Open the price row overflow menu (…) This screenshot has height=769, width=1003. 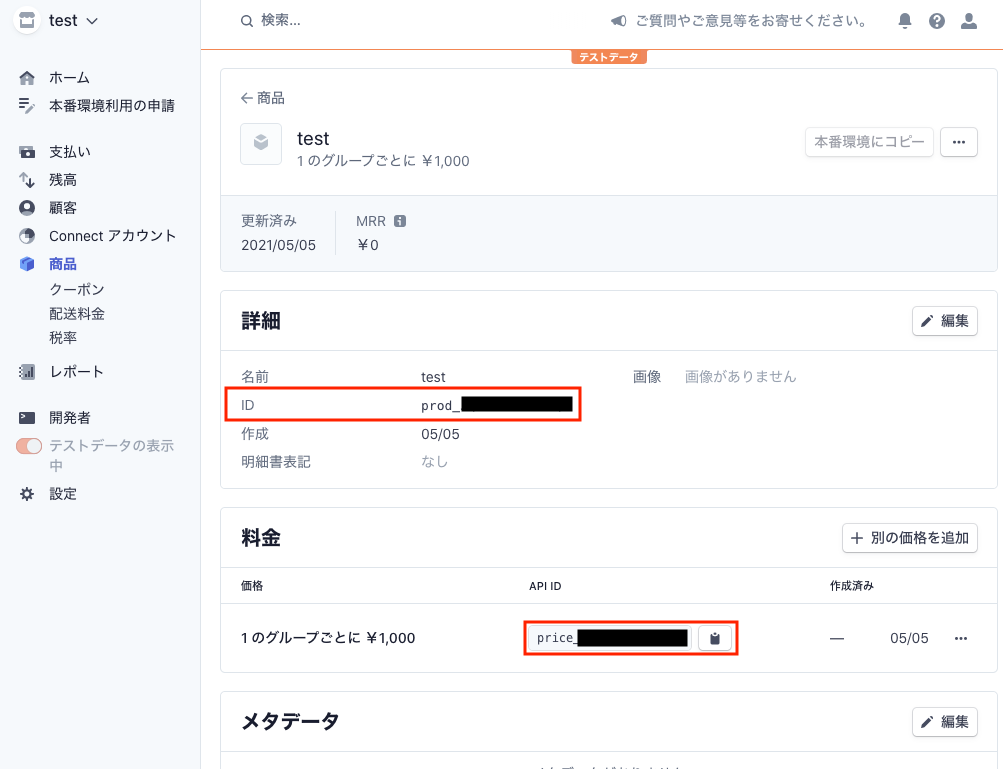point(960,637)
